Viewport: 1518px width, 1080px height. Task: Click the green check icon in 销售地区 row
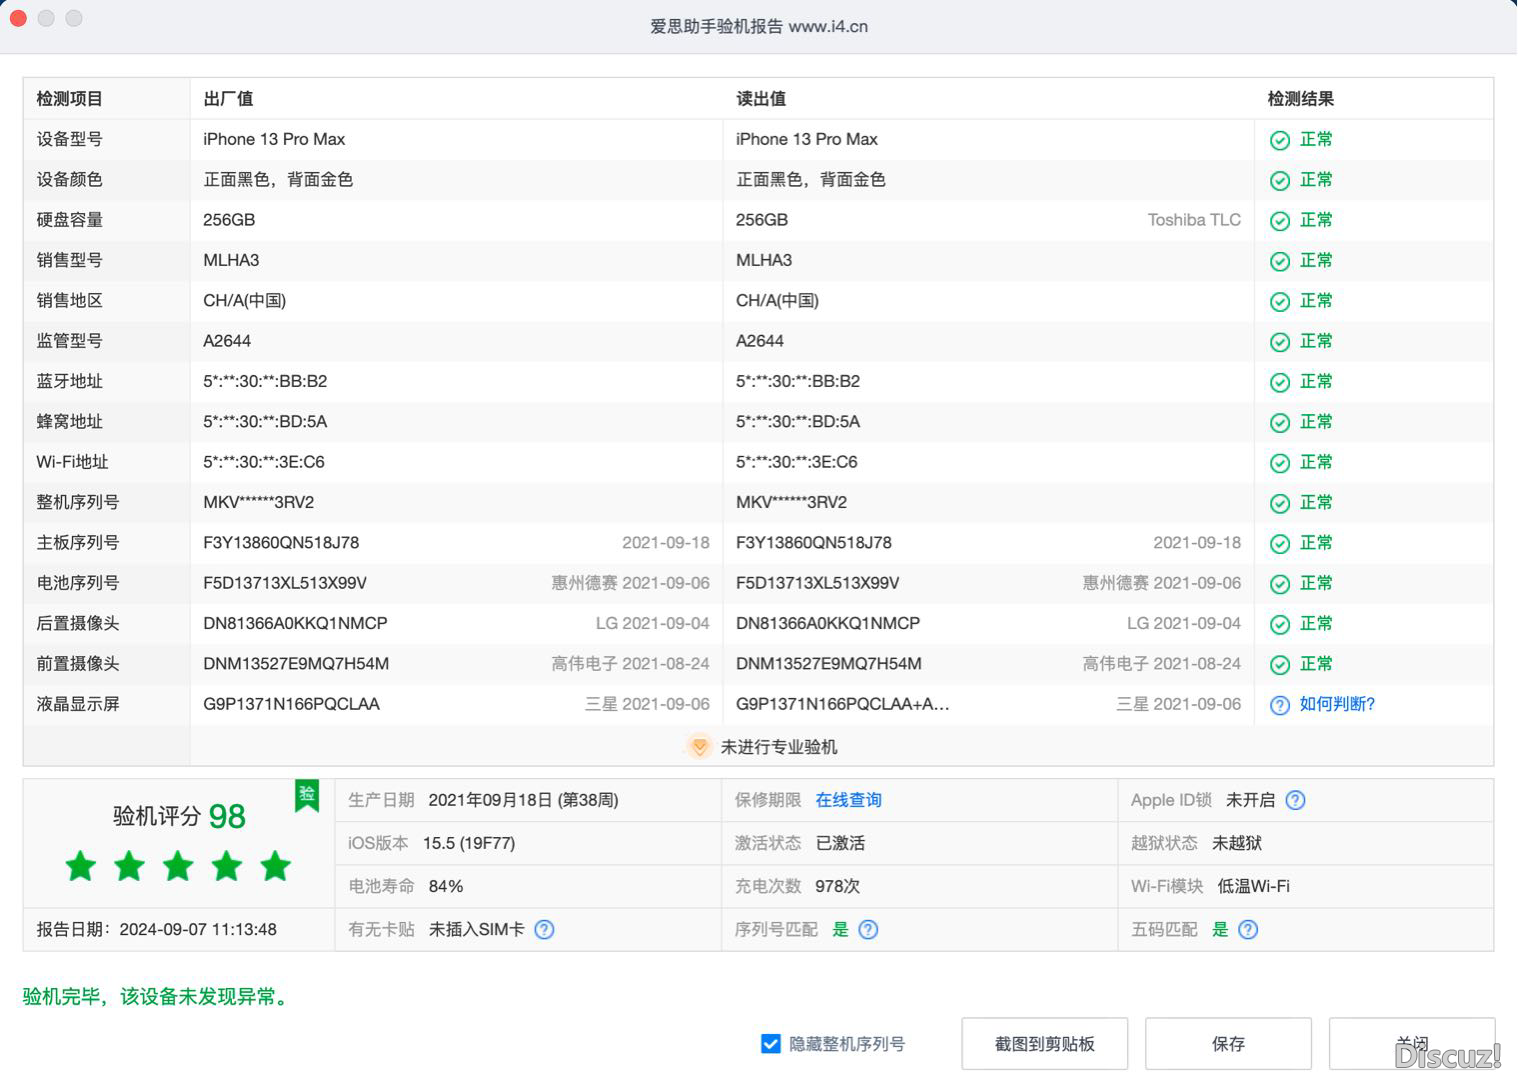1279,302
